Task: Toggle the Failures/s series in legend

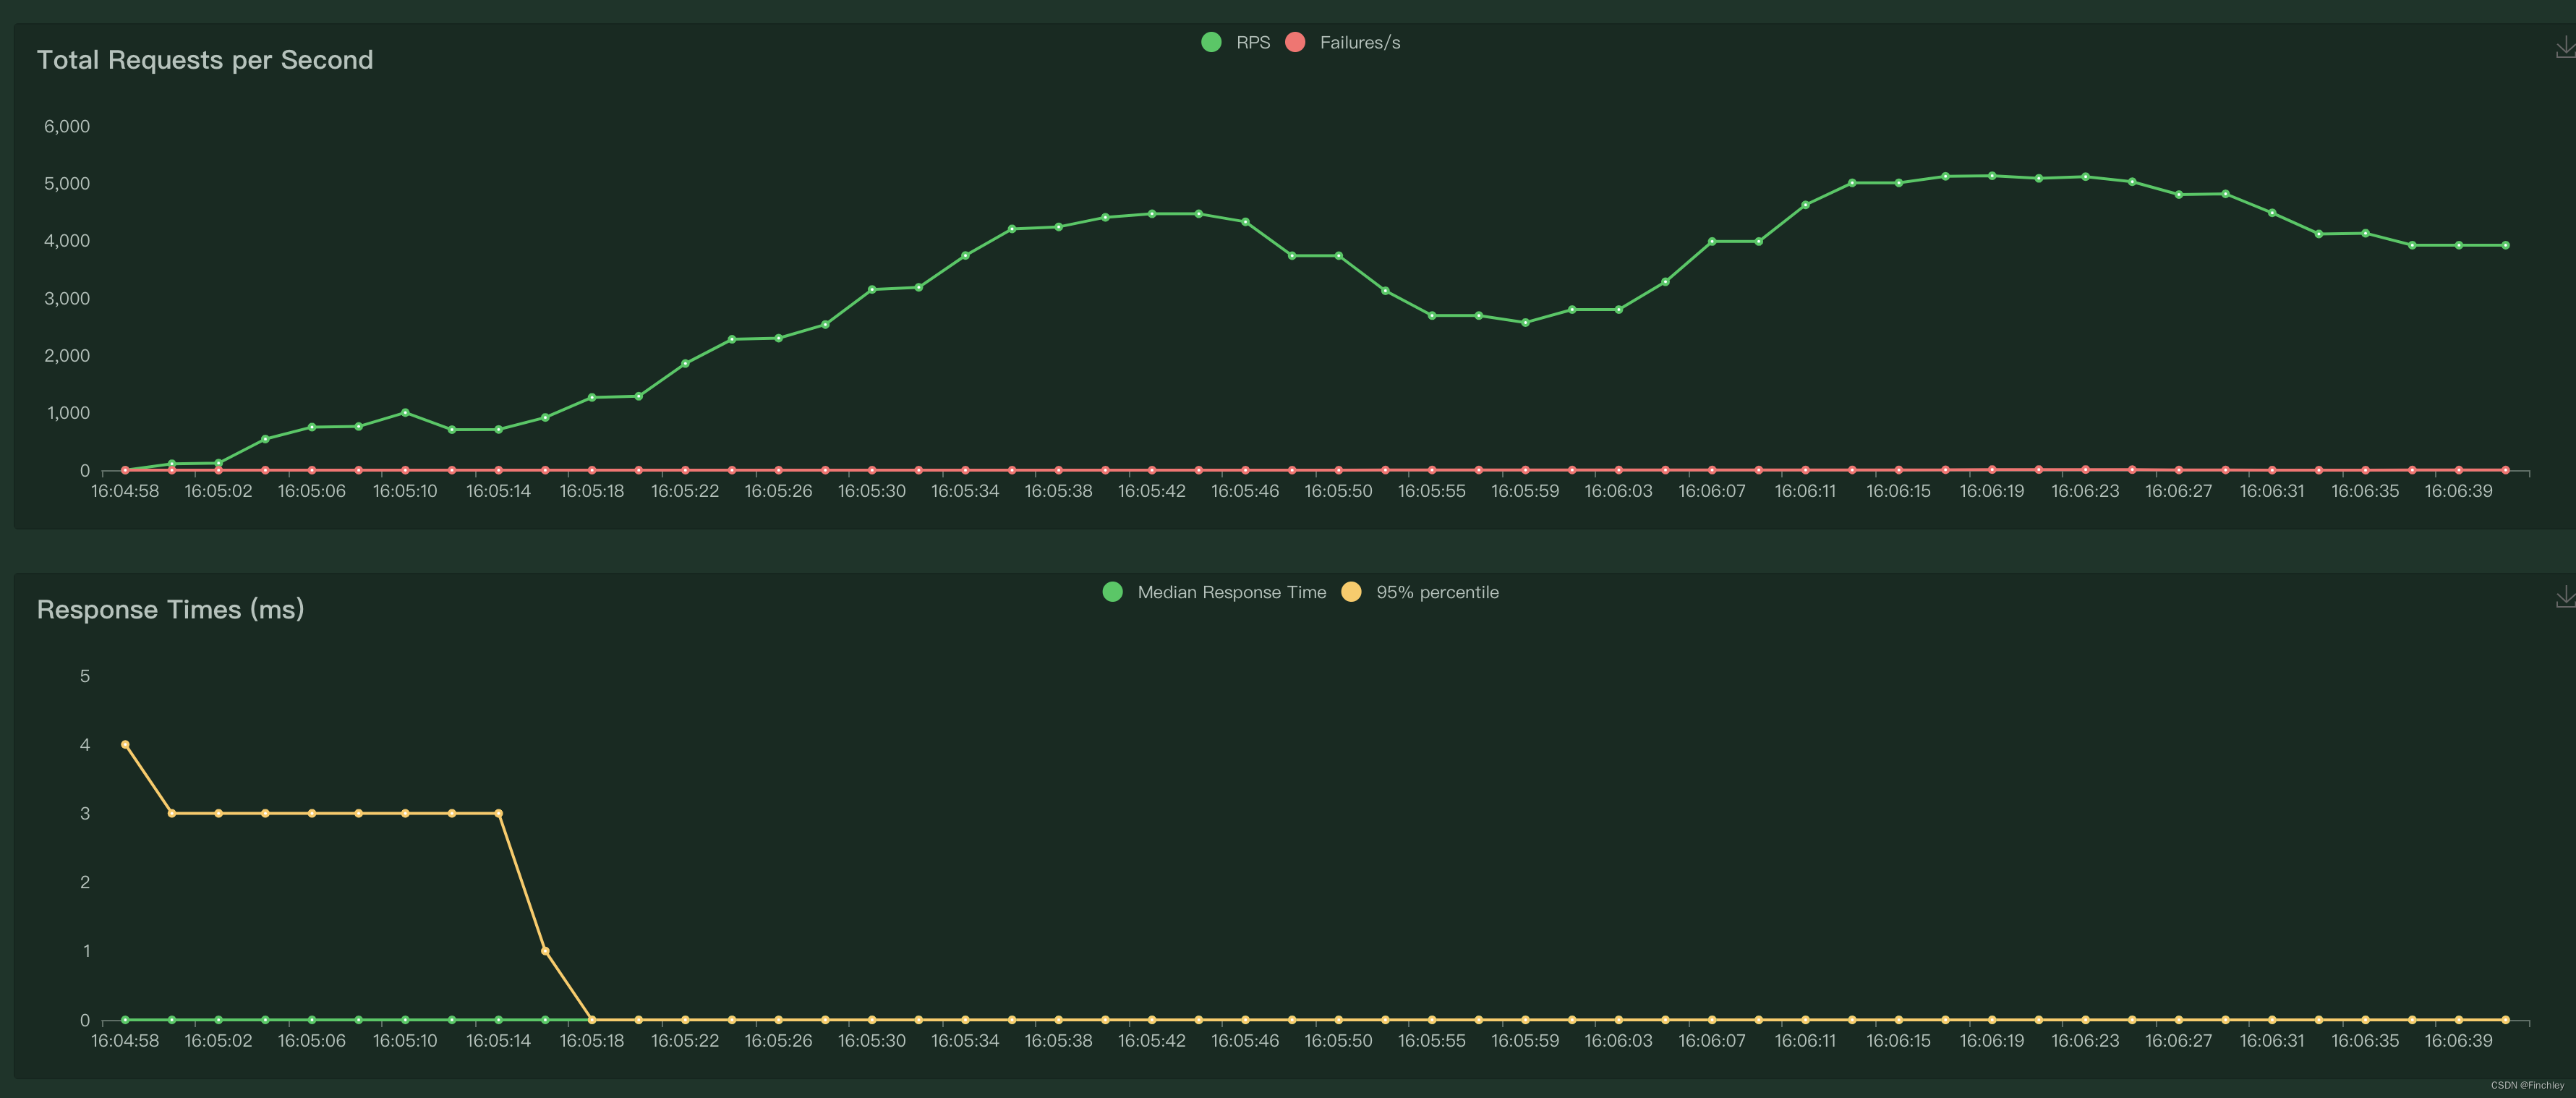Action: [x=1342, y=42]
